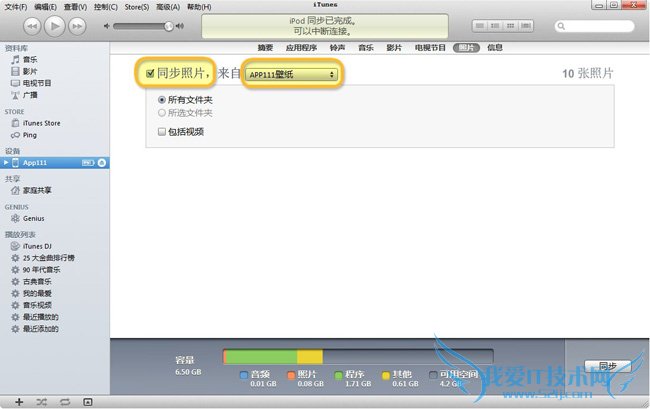
Task: Click the 音频 capacity legend swatch
Action: (x=244, y=375)
